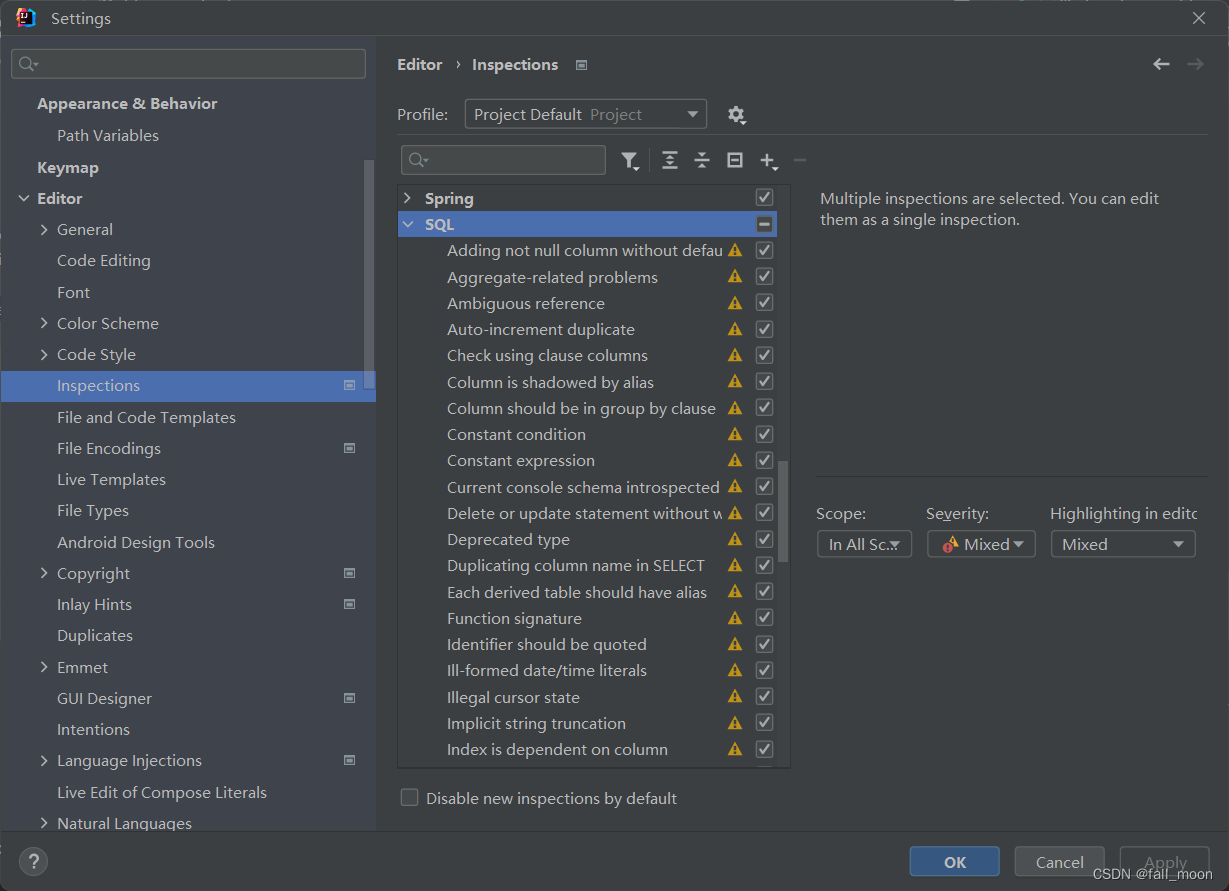Click warning icon for Function signature
Image resolution: width=1229 pixels, height=891 pixels.
coord(735,618)
